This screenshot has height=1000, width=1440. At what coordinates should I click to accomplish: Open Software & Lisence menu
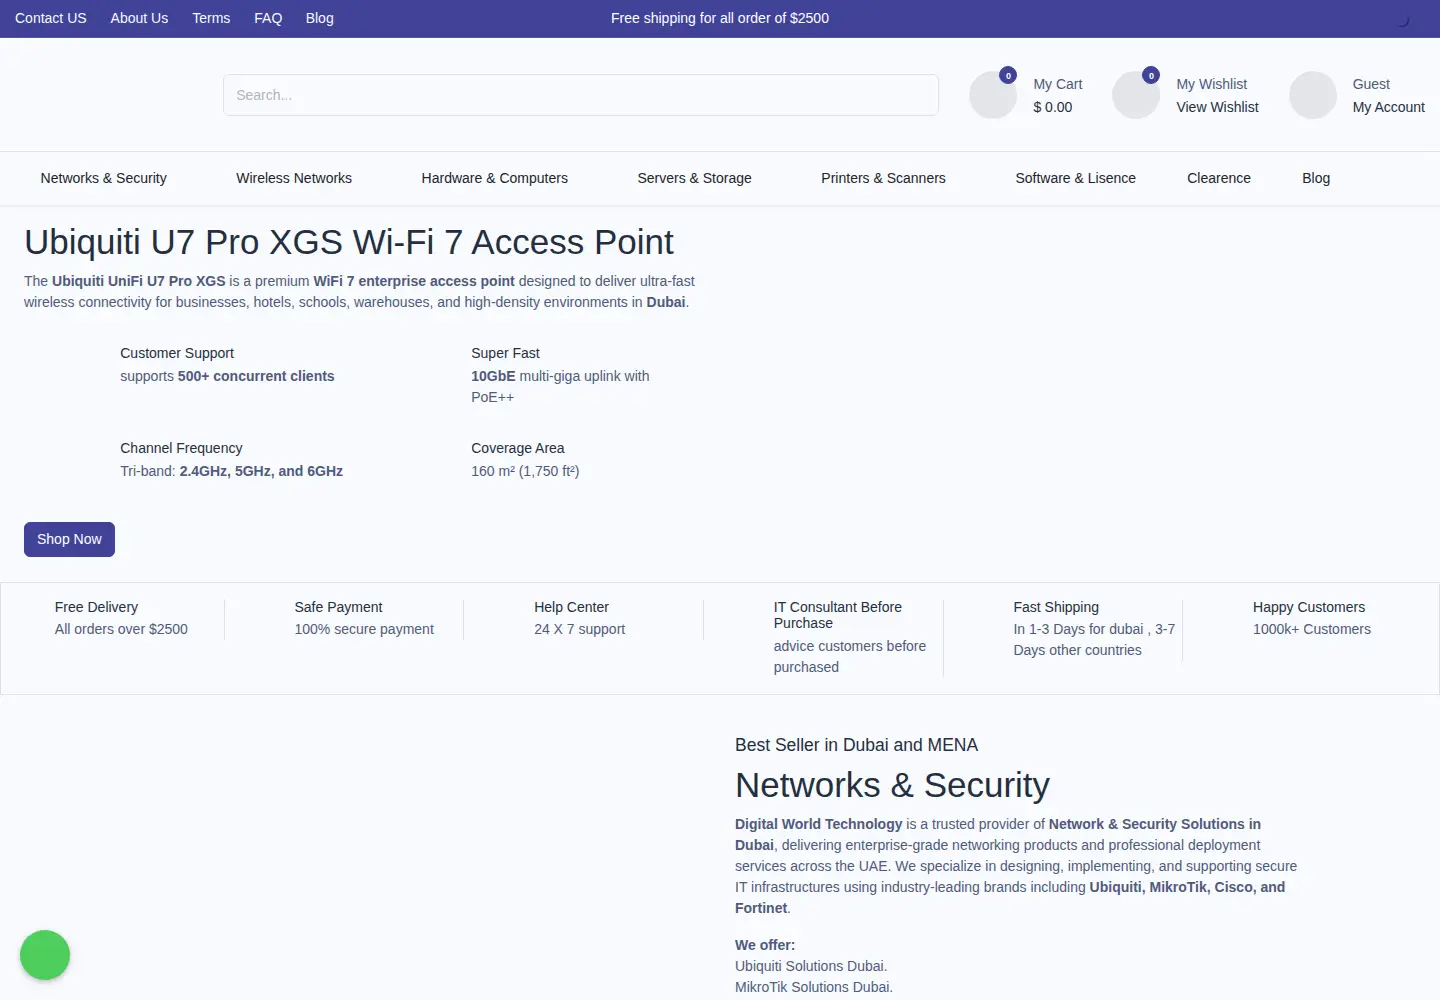click(1076, 178)
